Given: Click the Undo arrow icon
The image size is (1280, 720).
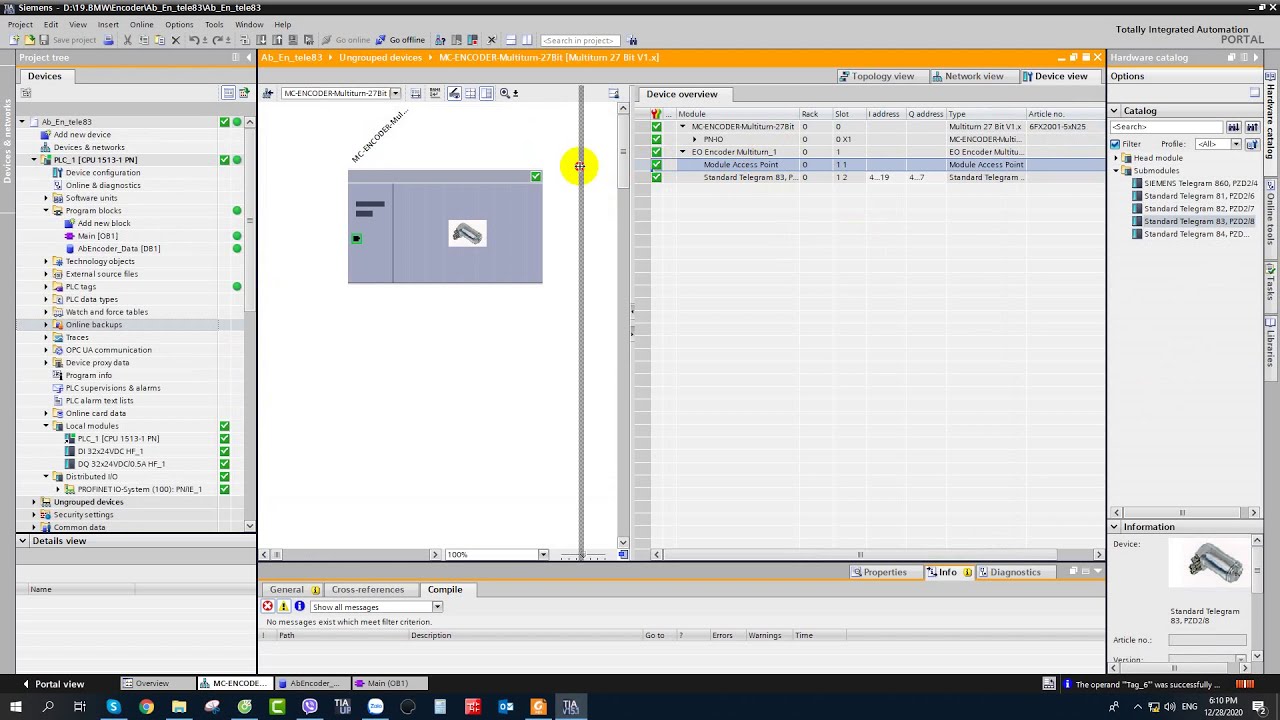Looking at the screenshot, I should (193, 40).
